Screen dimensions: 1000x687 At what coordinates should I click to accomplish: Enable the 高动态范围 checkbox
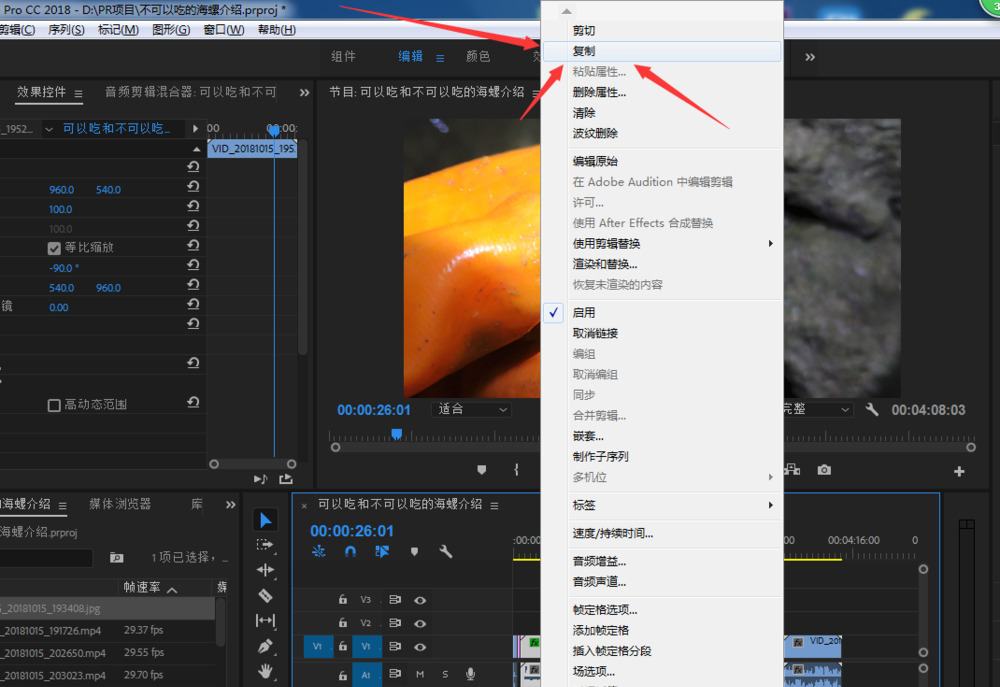[55, 404]
